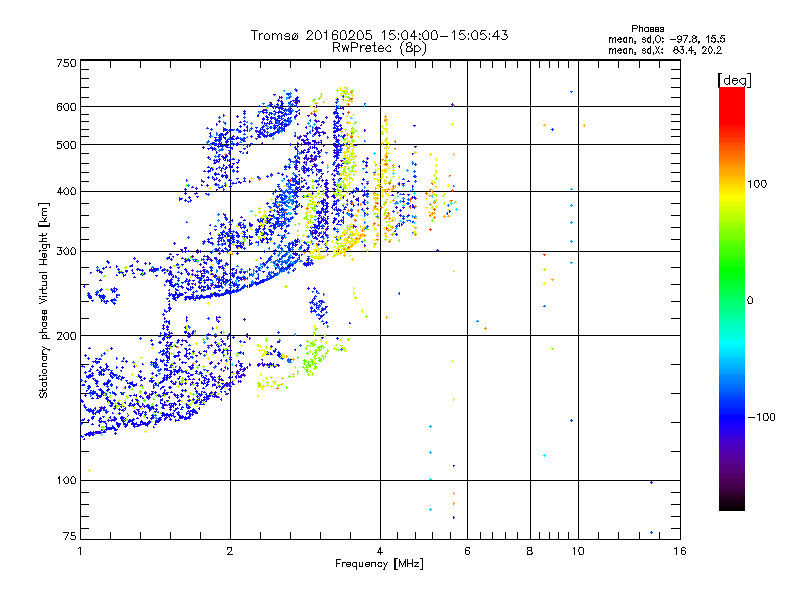Click the 'Phases' header text

tap(647, 29)
